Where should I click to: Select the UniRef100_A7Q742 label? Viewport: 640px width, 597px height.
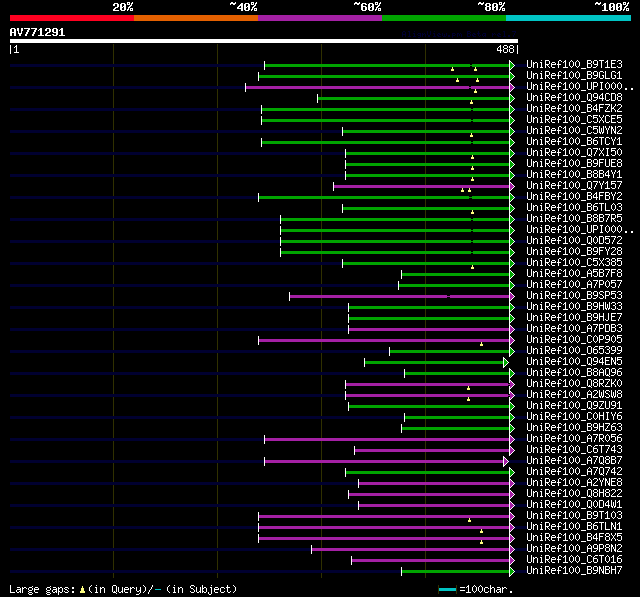coord(574,472)
